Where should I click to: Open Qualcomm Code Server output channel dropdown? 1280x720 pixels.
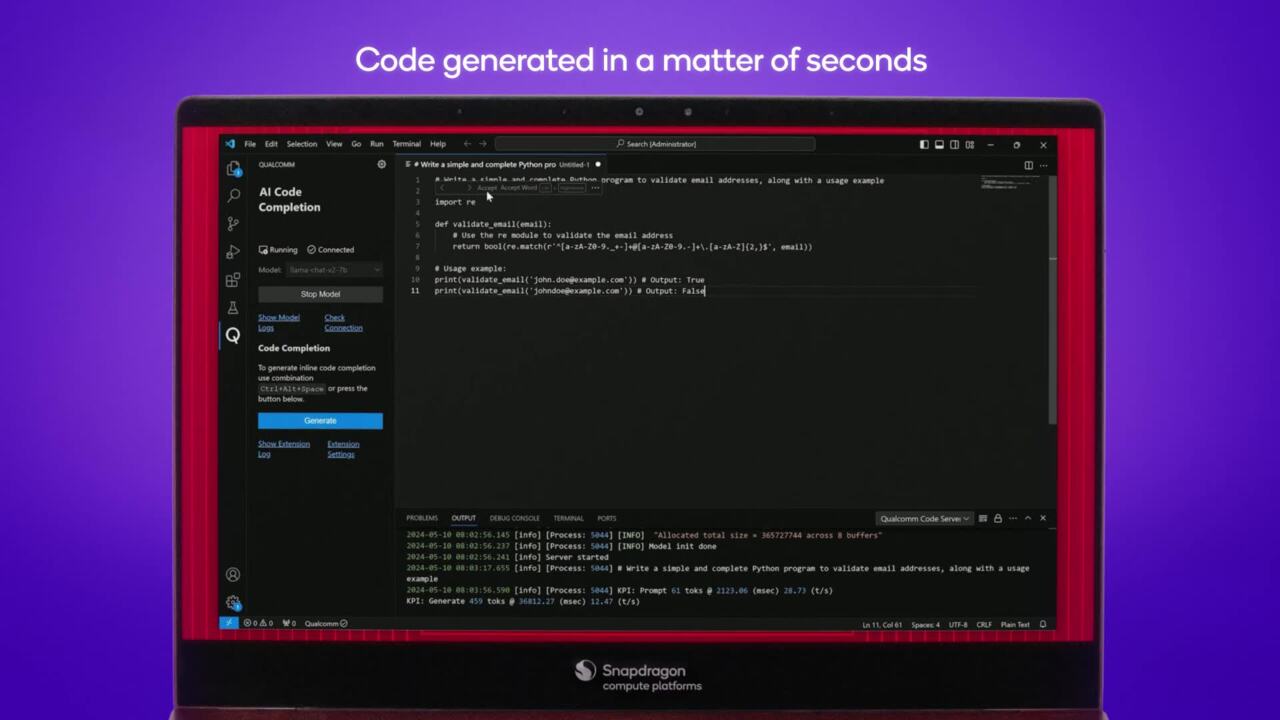click(924, 518)
